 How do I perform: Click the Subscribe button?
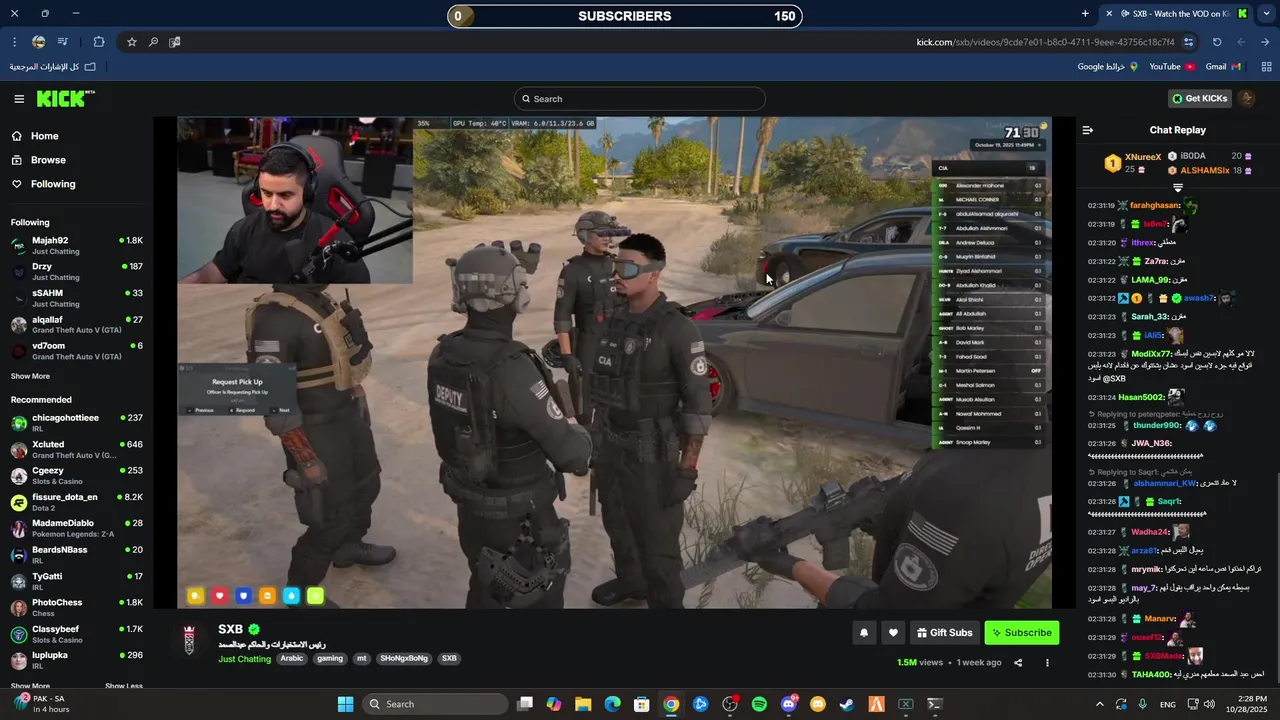[1021, 633]
